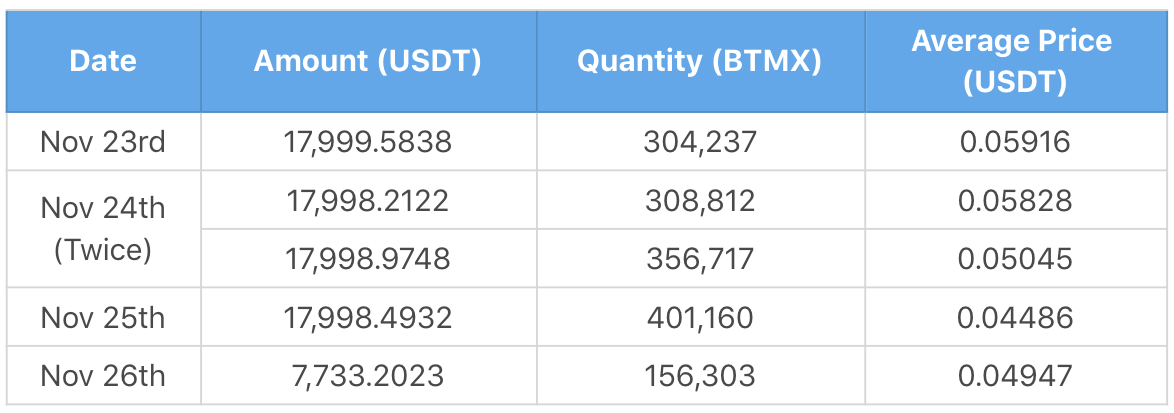
Task: Select amount 17,999.5838
Action: click(x=368, y=142)
